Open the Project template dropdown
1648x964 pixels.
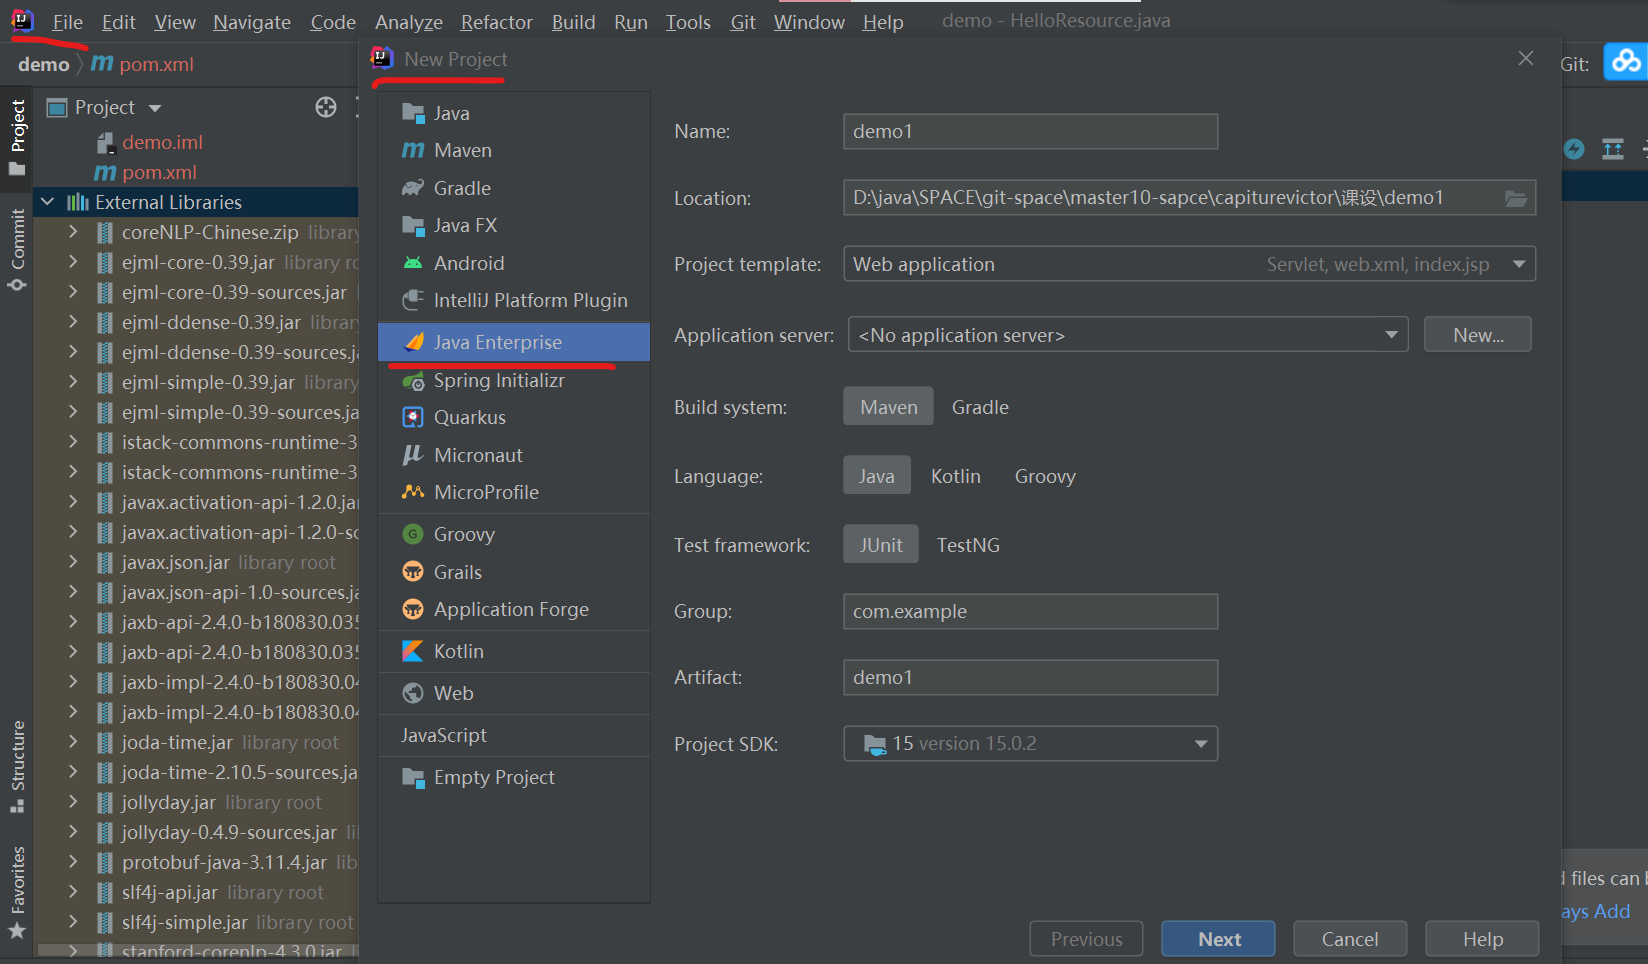(1189, 264)
